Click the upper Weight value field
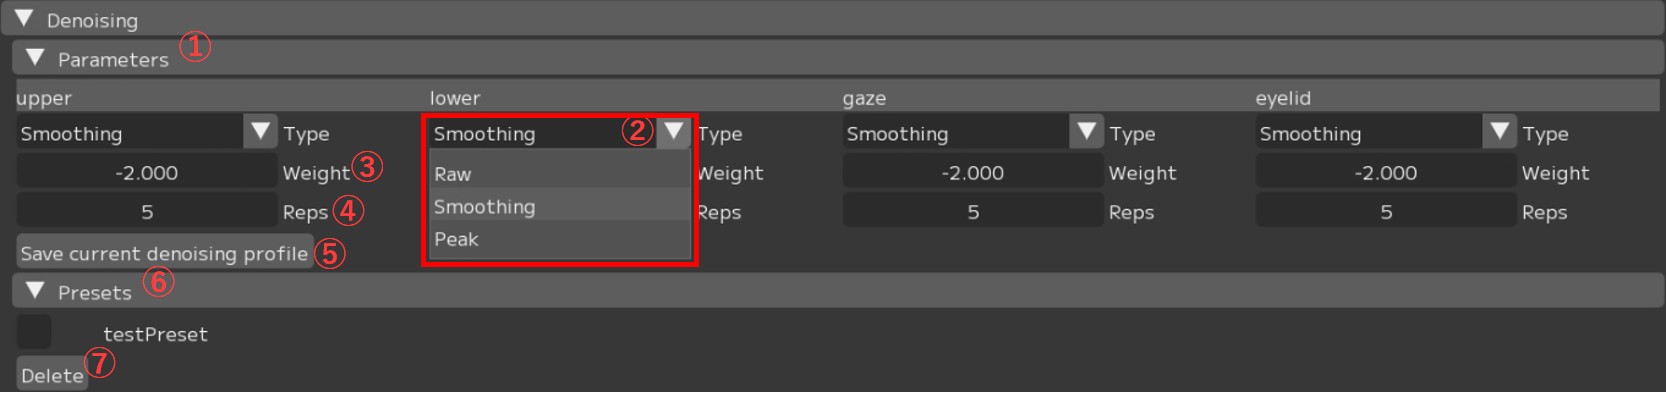This screenshot has width=1666, height=404. (x=147, y=172)
